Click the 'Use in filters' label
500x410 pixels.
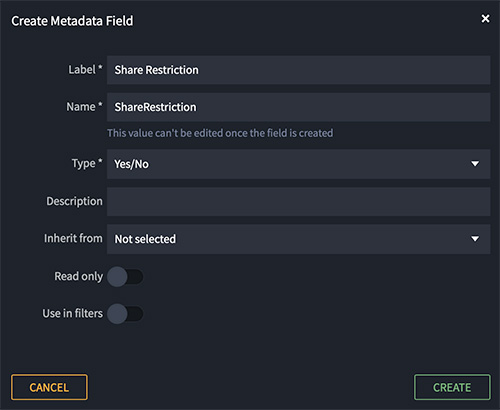click(73, 313)
